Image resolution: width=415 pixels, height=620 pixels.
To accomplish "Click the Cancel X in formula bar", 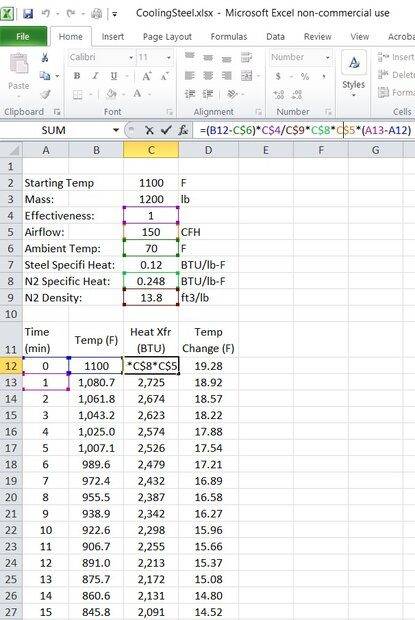I will pyautogui.click(x=149, y=130).
